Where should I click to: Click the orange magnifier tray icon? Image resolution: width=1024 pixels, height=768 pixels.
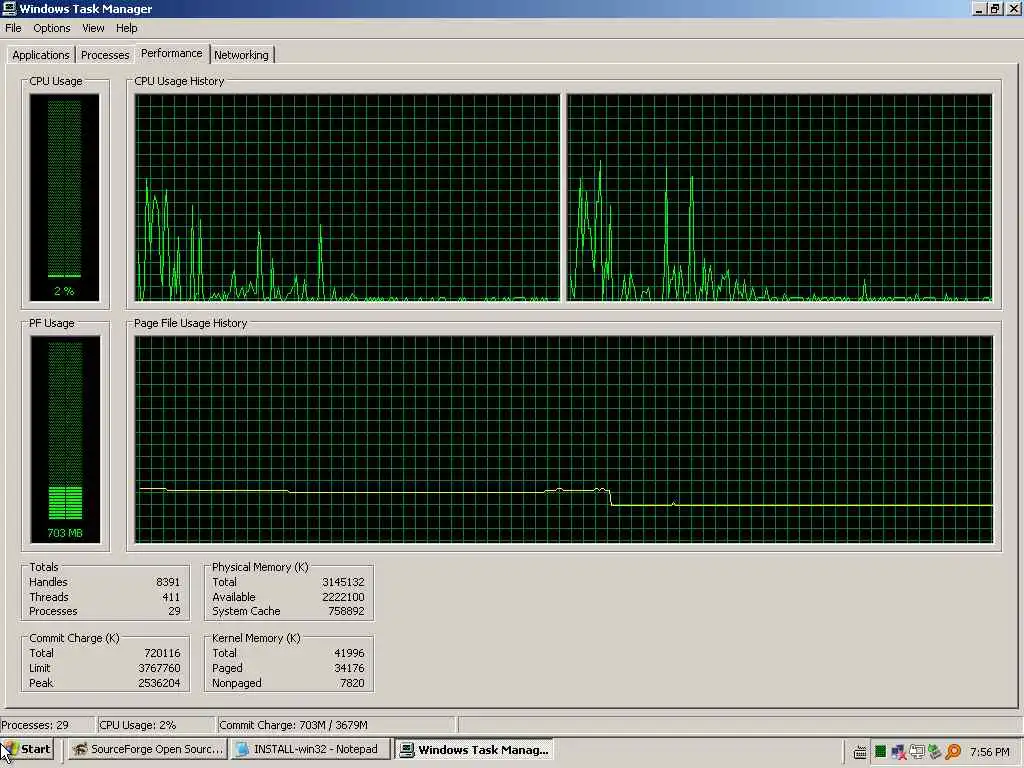click(x=953, y=752)
